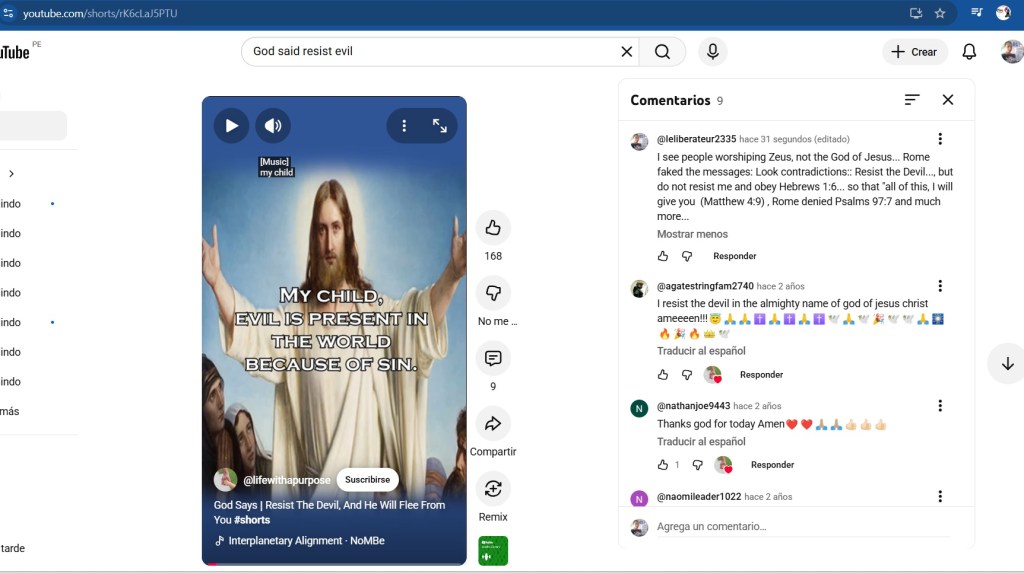The width and height of the screenshot is (1024, 574).
Task: Click the comments icon beside video
Action: coord(493,358)
